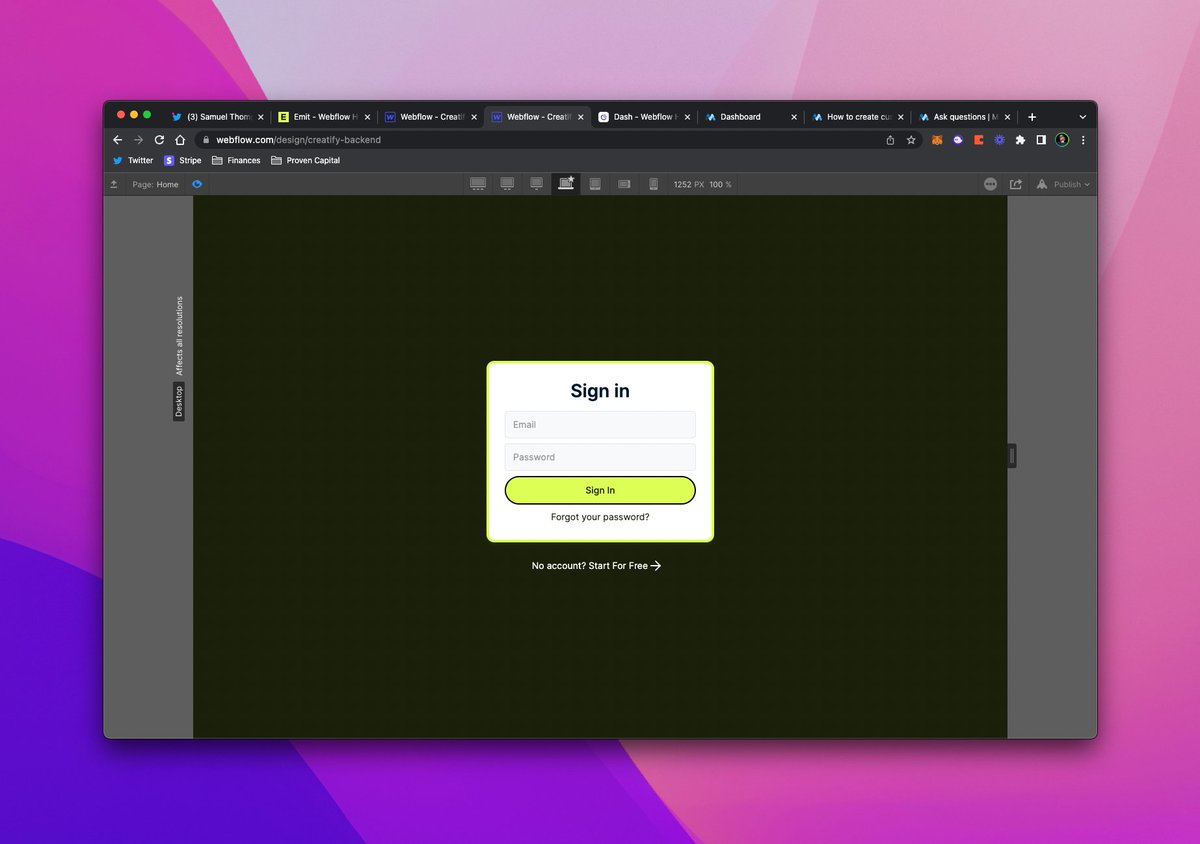Viewport: 1200px width, 844px height.
Task: Go back with the browser back arrow
Action: tap(117, 140)
